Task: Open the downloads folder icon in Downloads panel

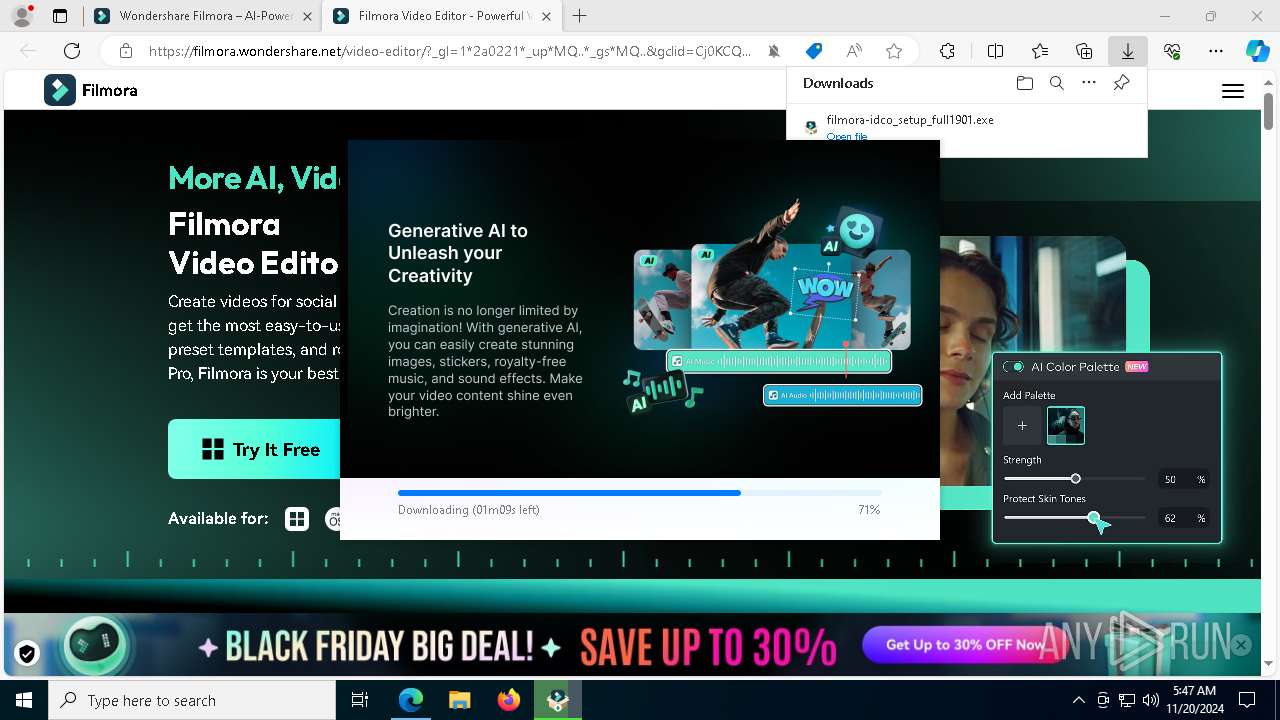Action: point(1024,83)
